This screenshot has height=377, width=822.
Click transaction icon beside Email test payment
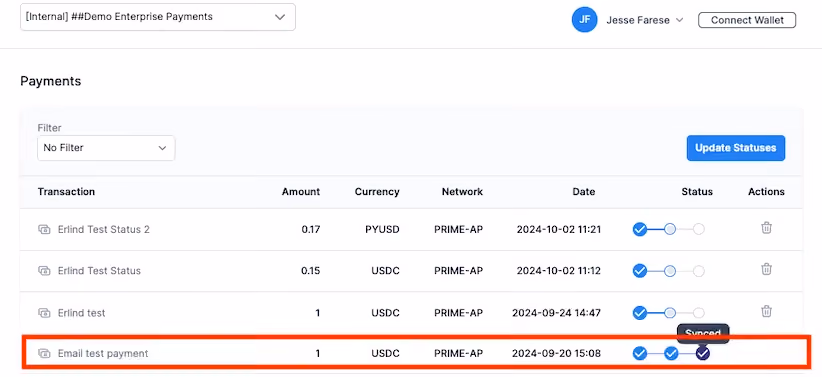[44, 353]
